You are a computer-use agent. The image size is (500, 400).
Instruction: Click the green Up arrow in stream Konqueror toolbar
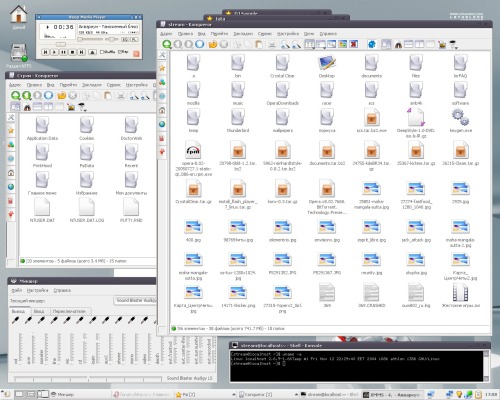coord(167,44)
